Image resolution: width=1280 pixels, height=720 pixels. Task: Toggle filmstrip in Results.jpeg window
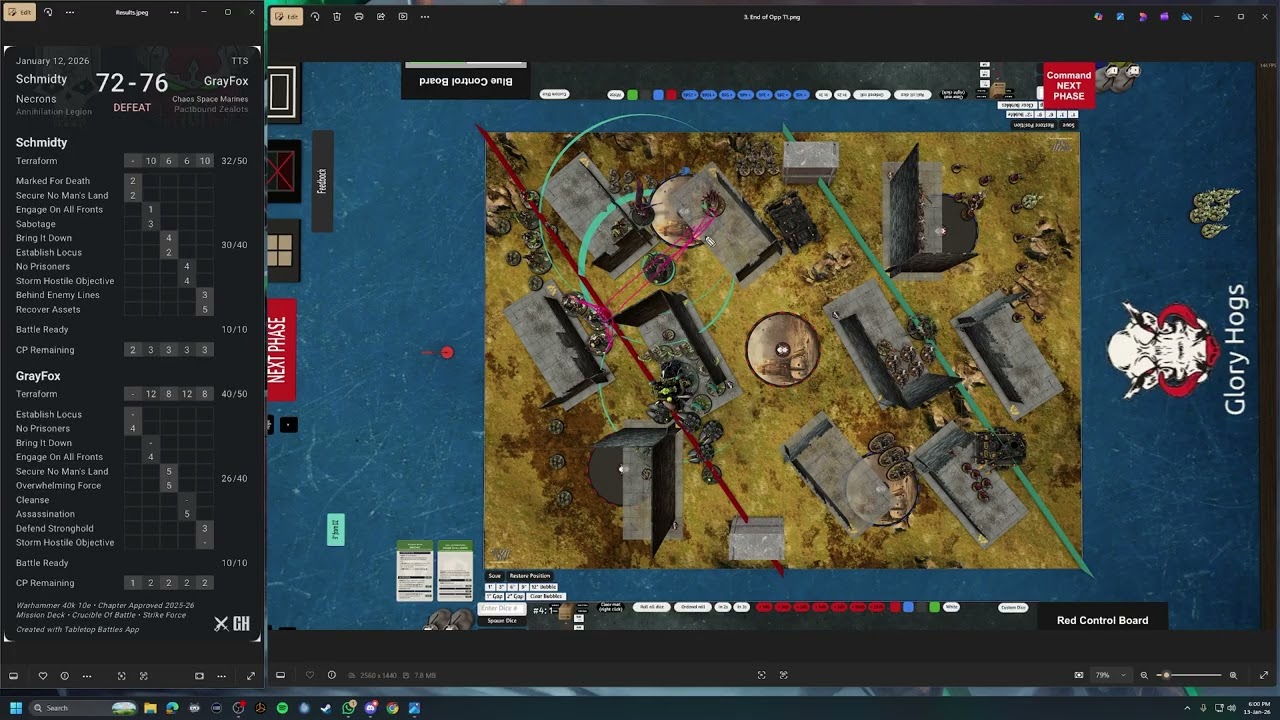(13, 676)
